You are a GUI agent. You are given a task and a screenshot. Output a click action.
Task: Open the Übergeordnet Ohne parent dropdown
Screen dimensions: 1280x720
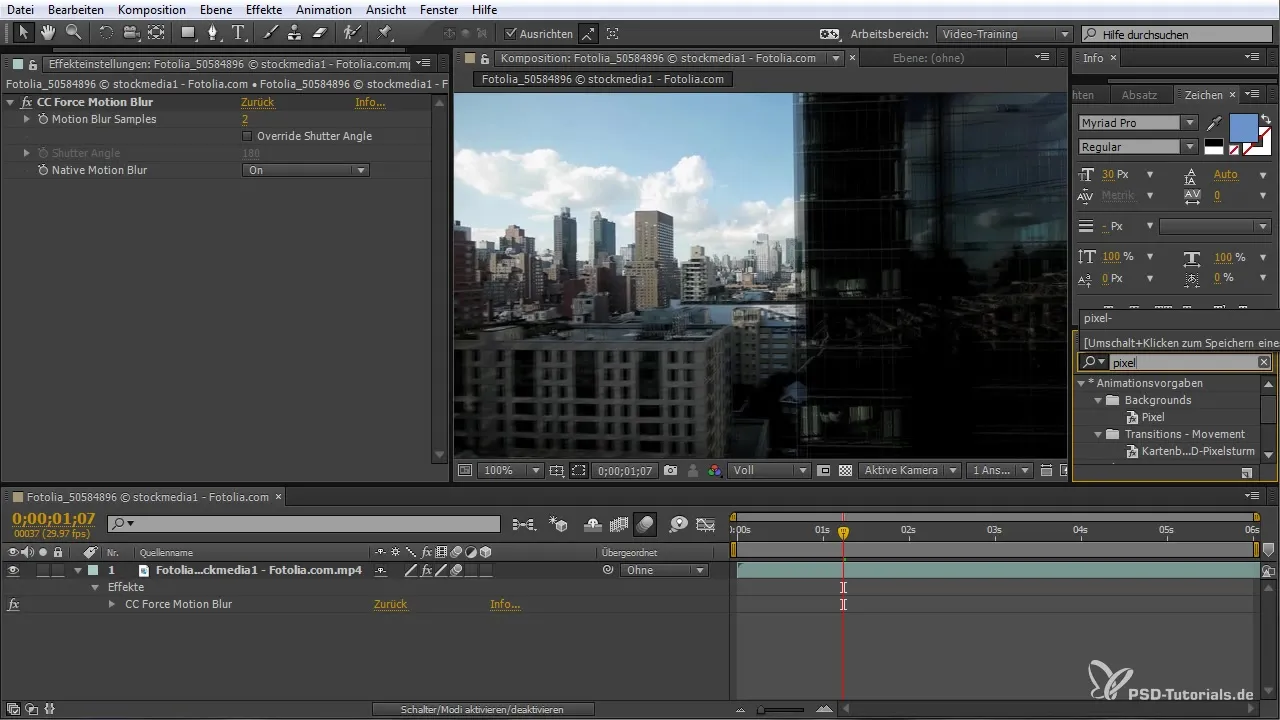[x=664, y=570]
